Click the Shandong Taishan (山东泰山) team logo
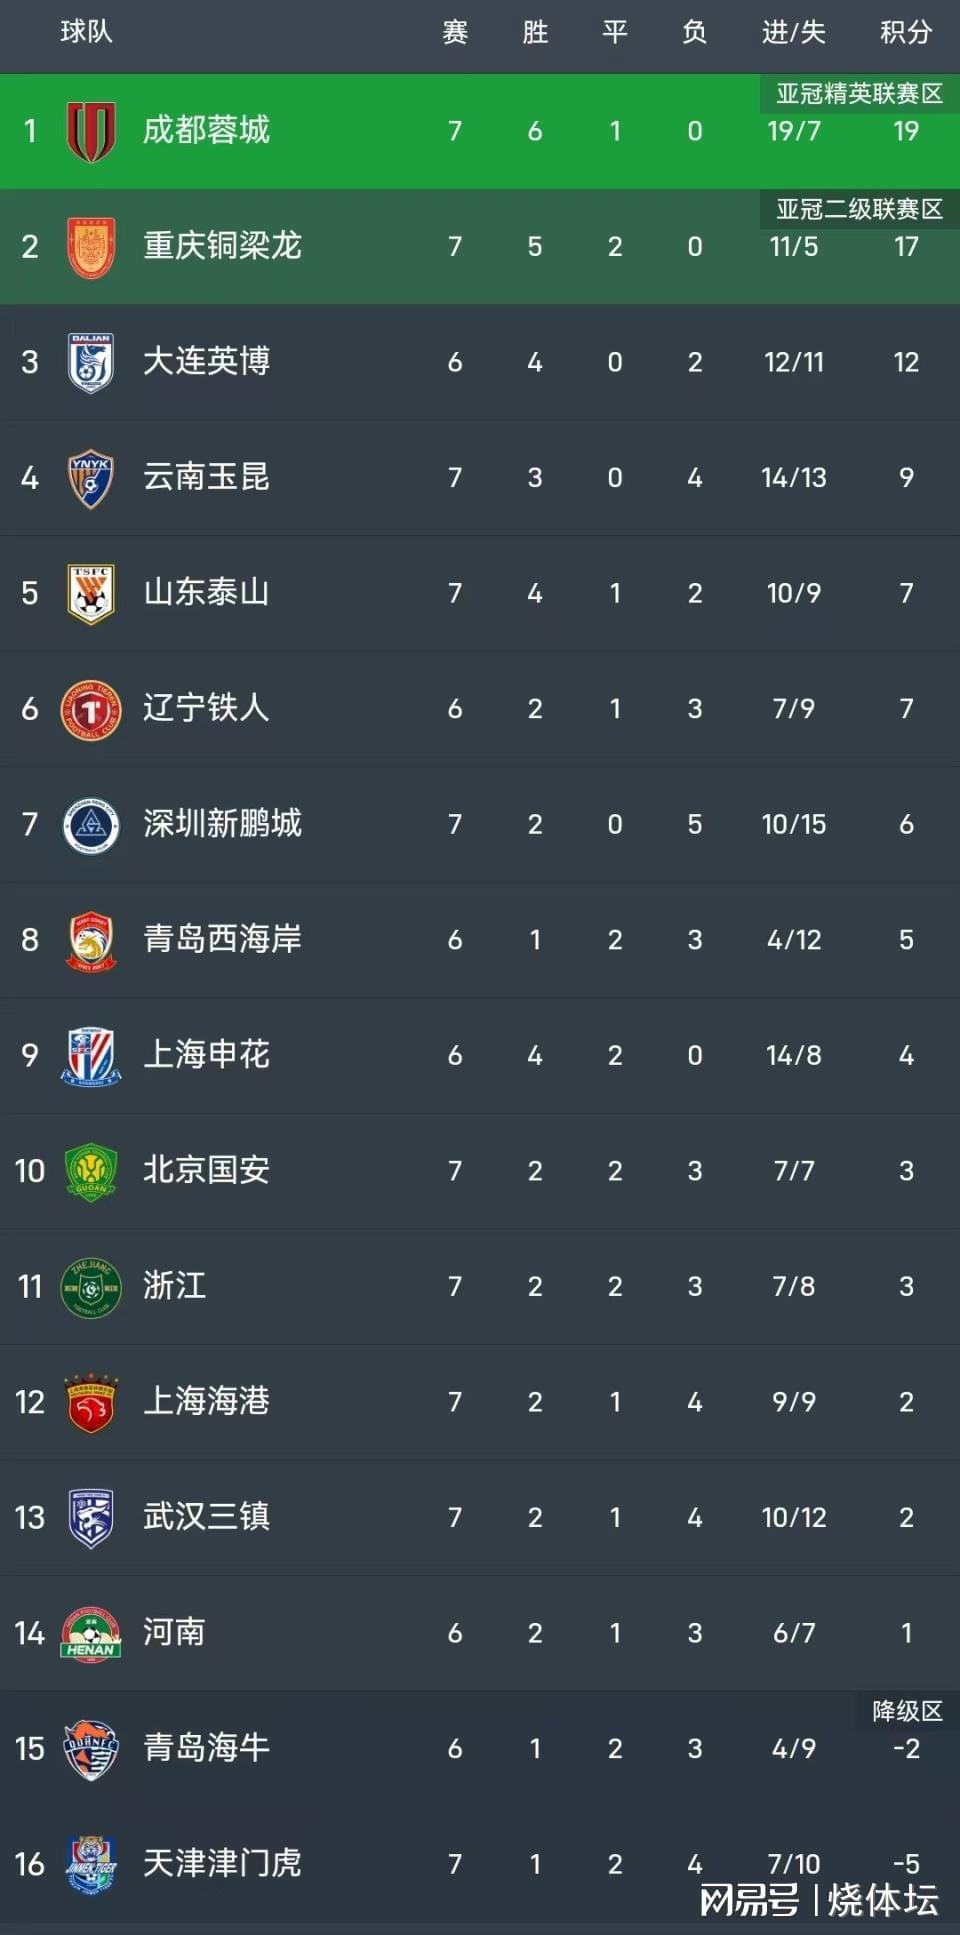This screenshot has height=1935, width=960. coord(91,593)
